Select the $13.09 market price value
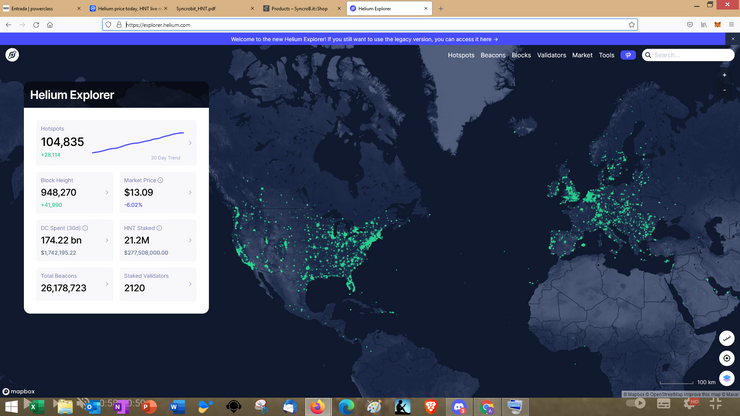740x416 pixels. pos(138,192)
